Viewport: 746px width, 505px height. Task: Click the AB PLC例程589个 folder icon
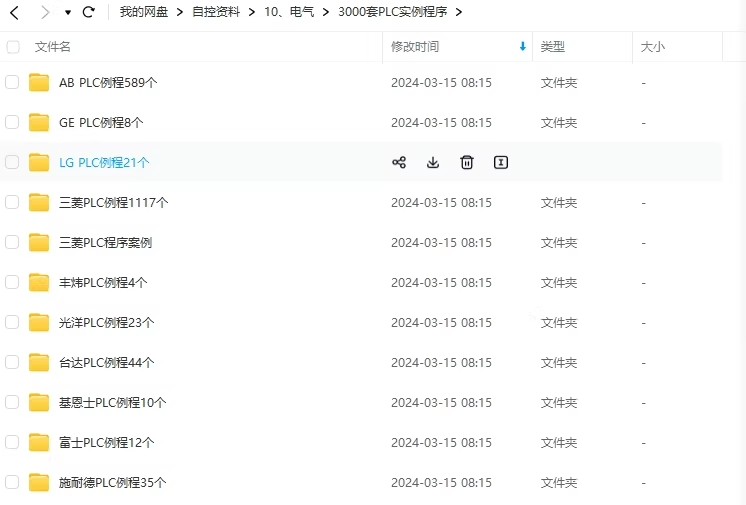point(39,82)
